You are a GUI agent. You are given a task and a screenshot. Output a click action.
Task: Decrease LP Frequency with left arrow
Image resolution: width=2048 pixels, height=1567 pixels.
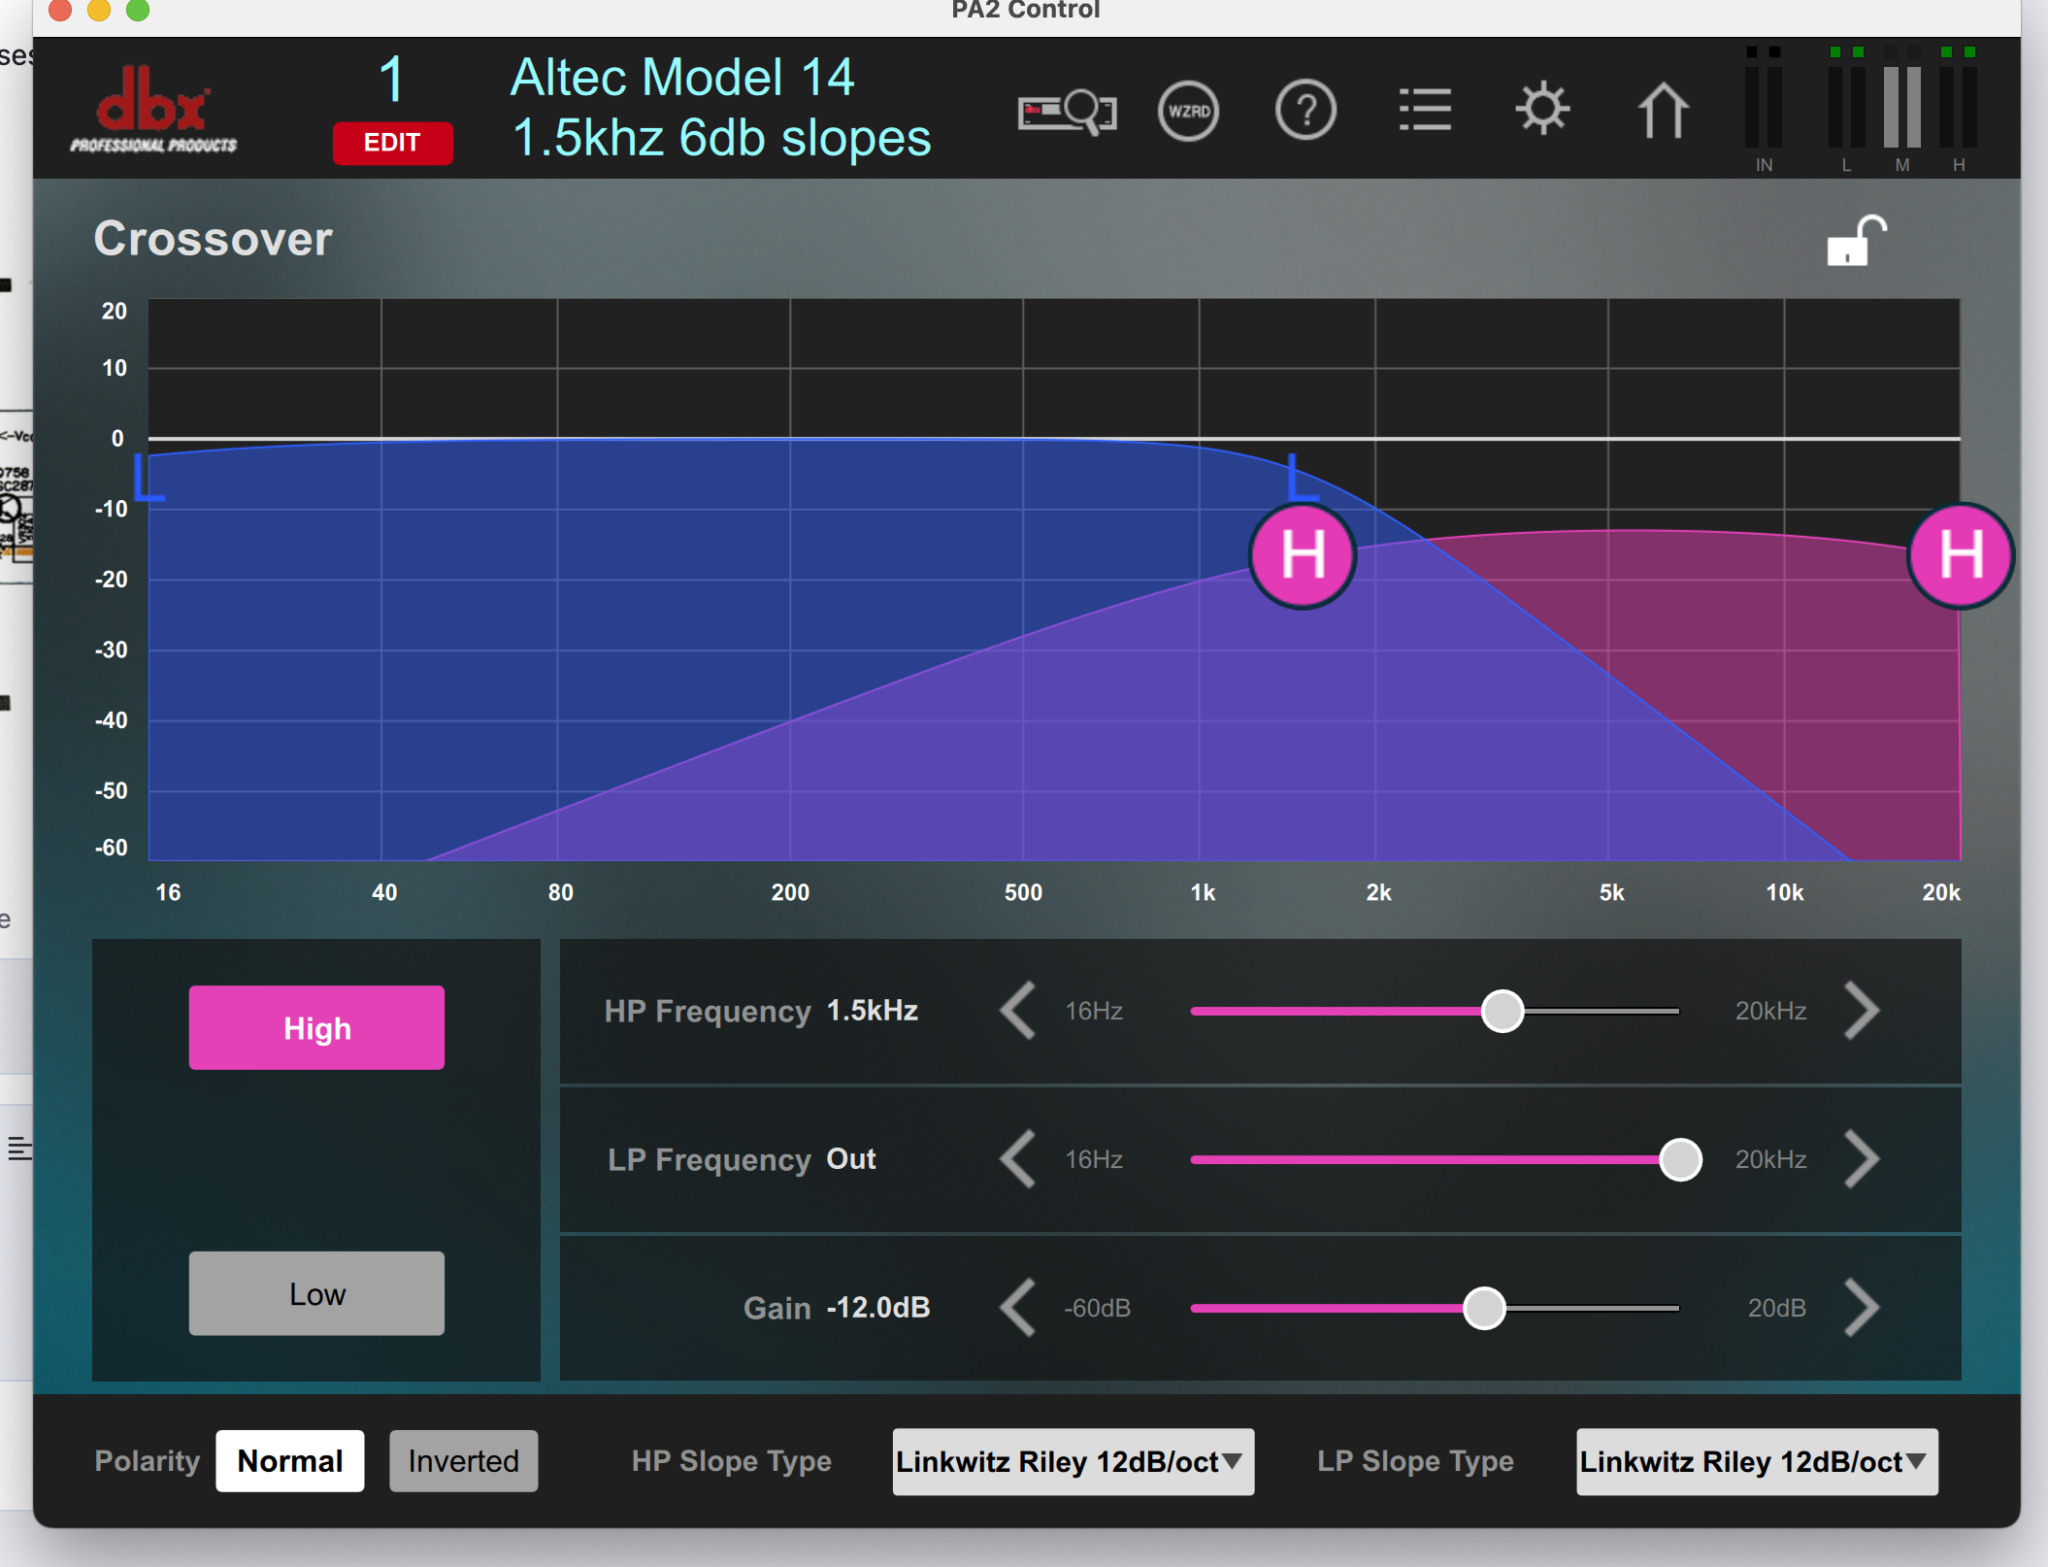pyautogui.click(x=1018, y=1159)
